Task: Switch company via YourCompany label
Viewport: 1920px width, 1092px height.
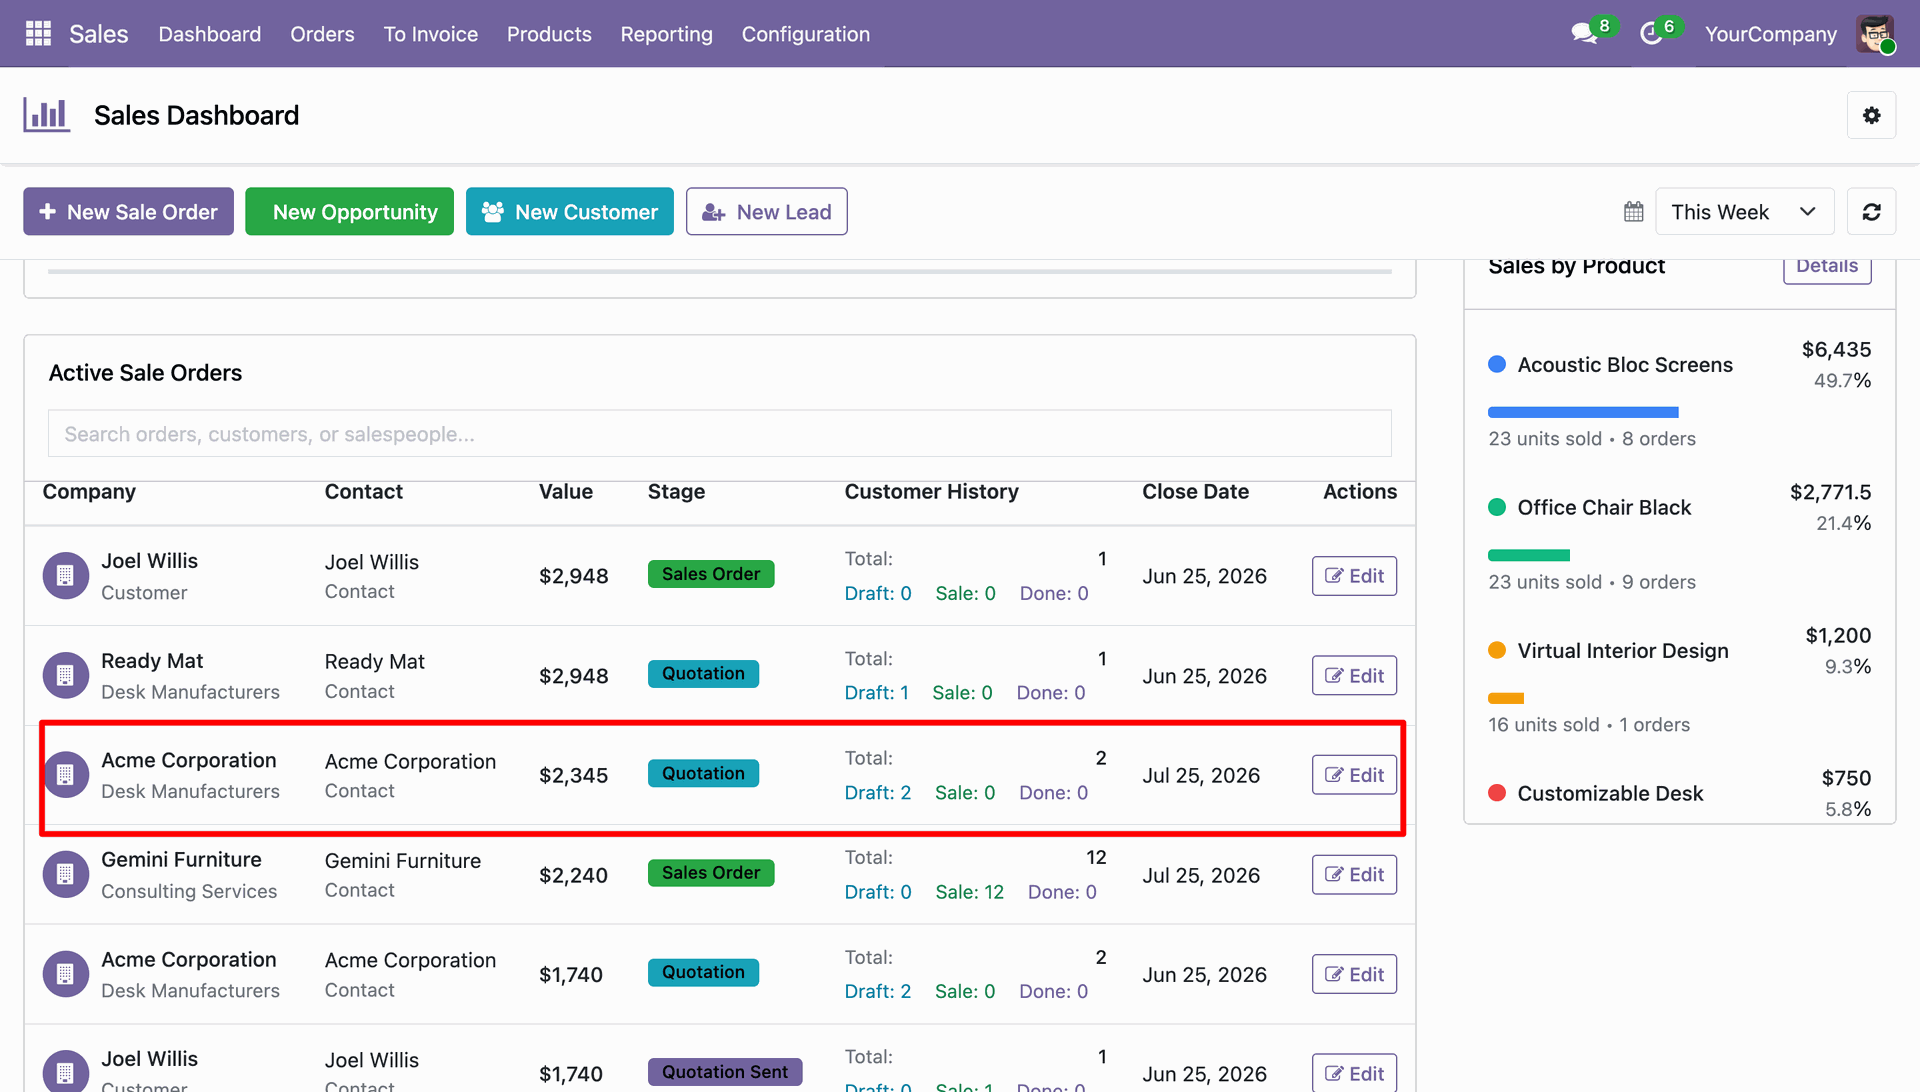Action: [1770, 34]
